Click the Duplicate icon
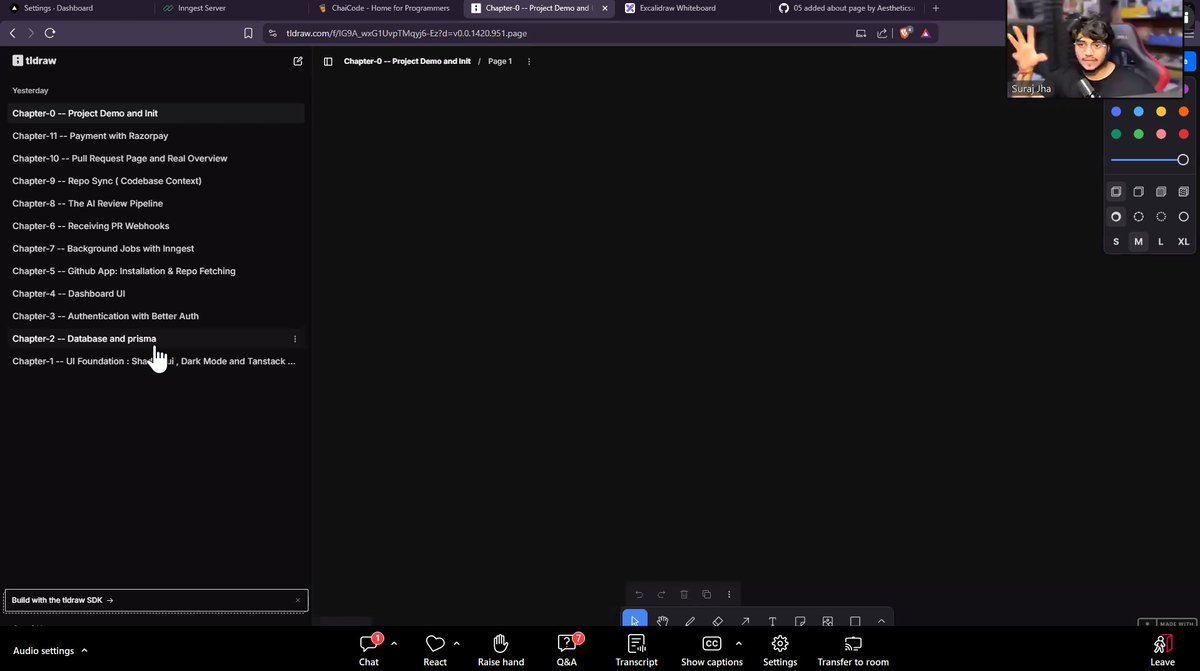 pos(706,594)
